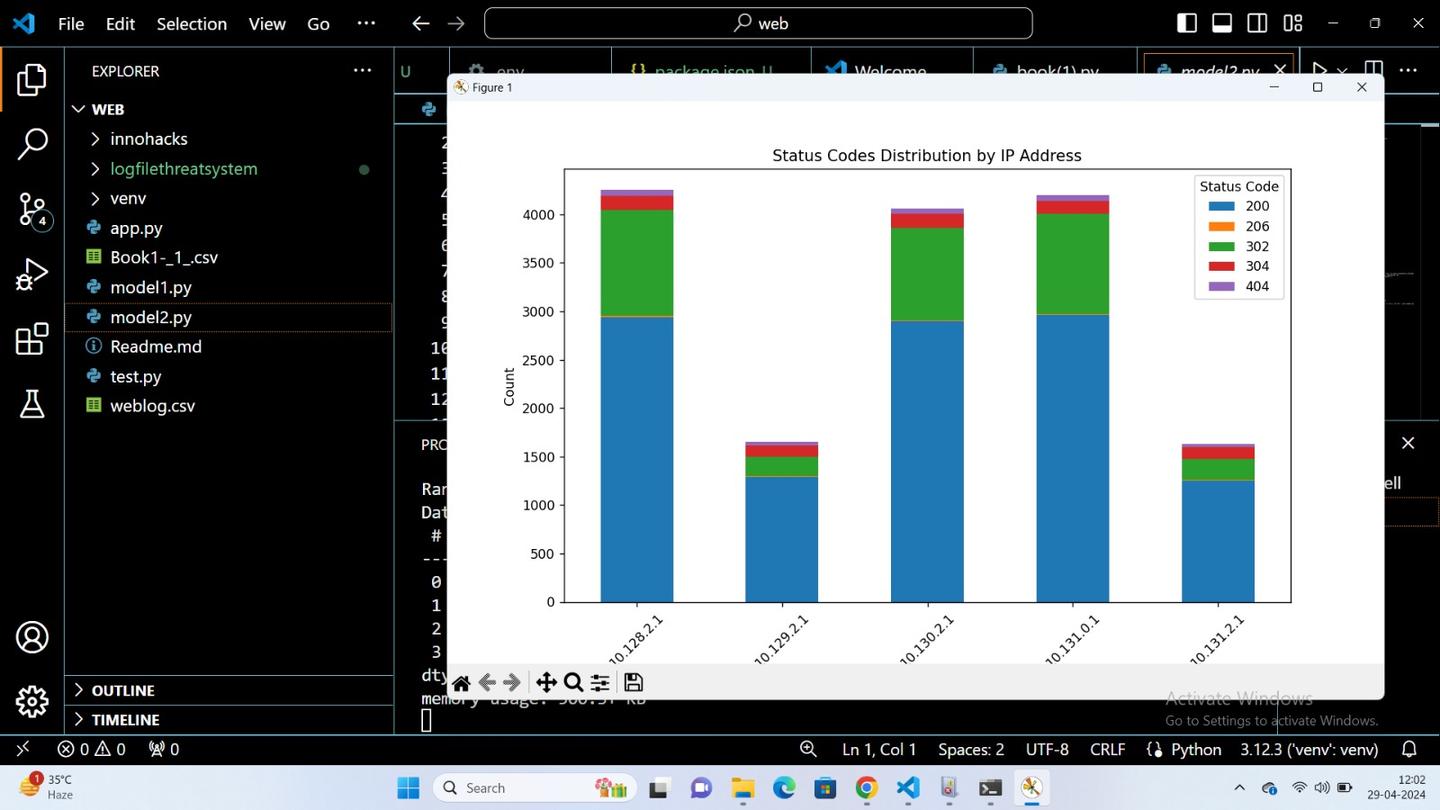Screen dimensions: 1440x810
Task: Open Configure subplots sliders tool
Action: [600, 683]
